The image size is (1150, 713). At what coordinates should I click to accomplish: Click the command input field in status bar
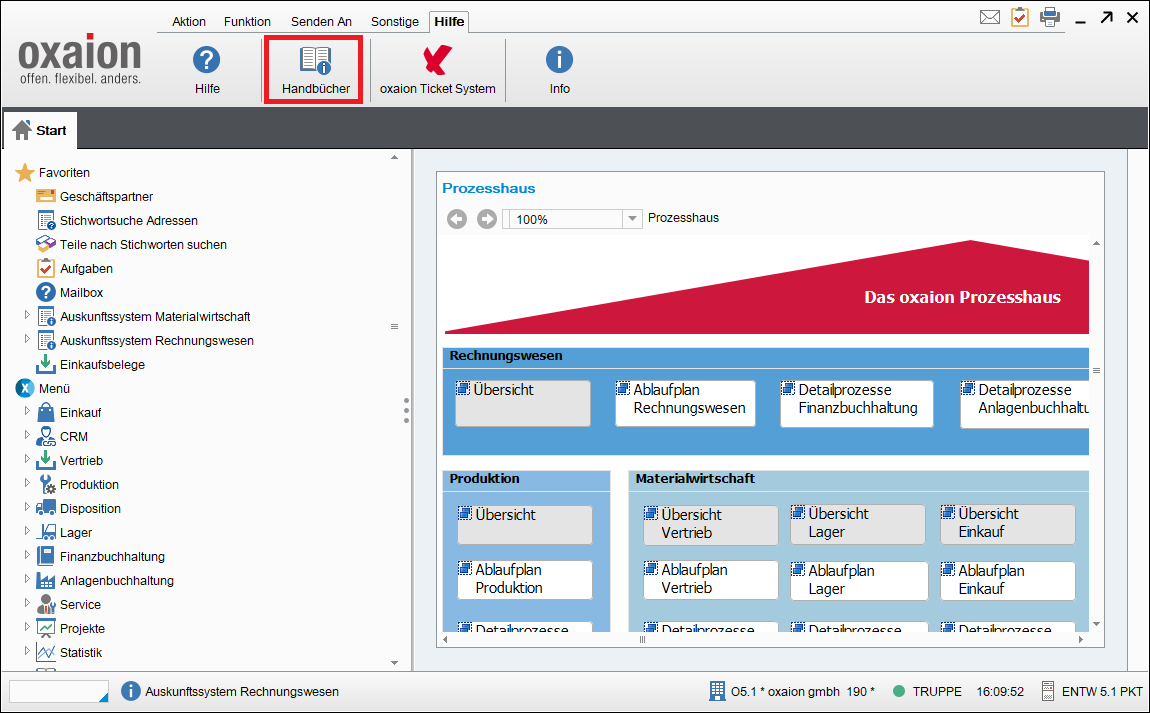pyautogui.click(x=58, y=691)
